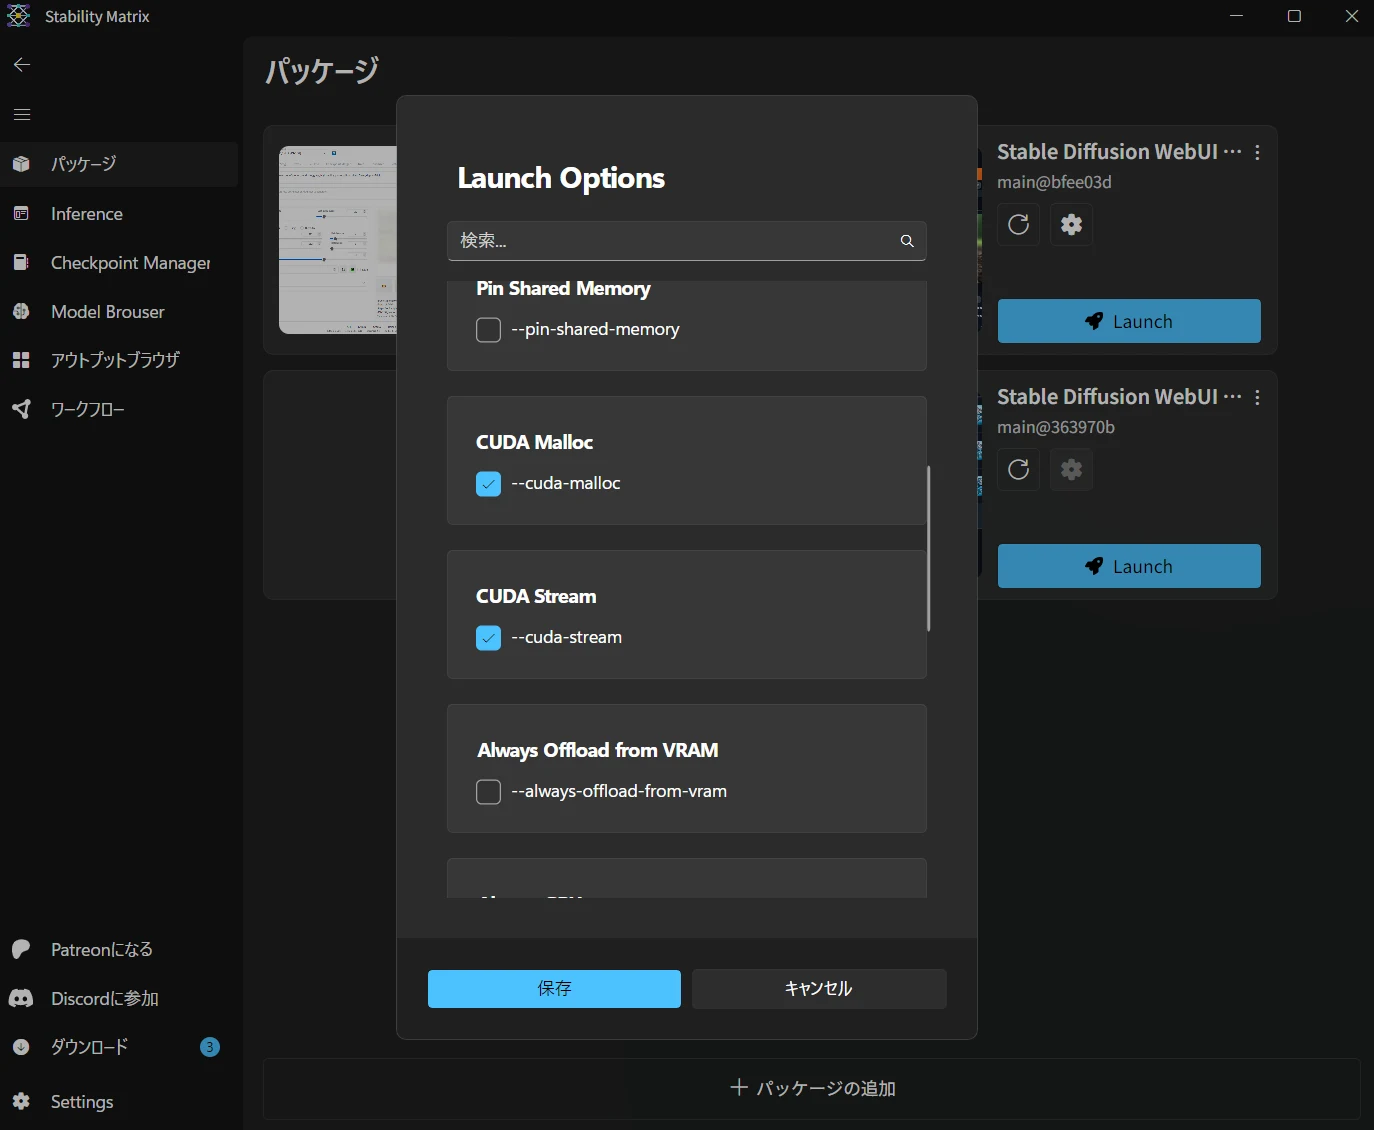Open the ワークフロー page
Screen dimensions: 1374x1130
point(119,409)
